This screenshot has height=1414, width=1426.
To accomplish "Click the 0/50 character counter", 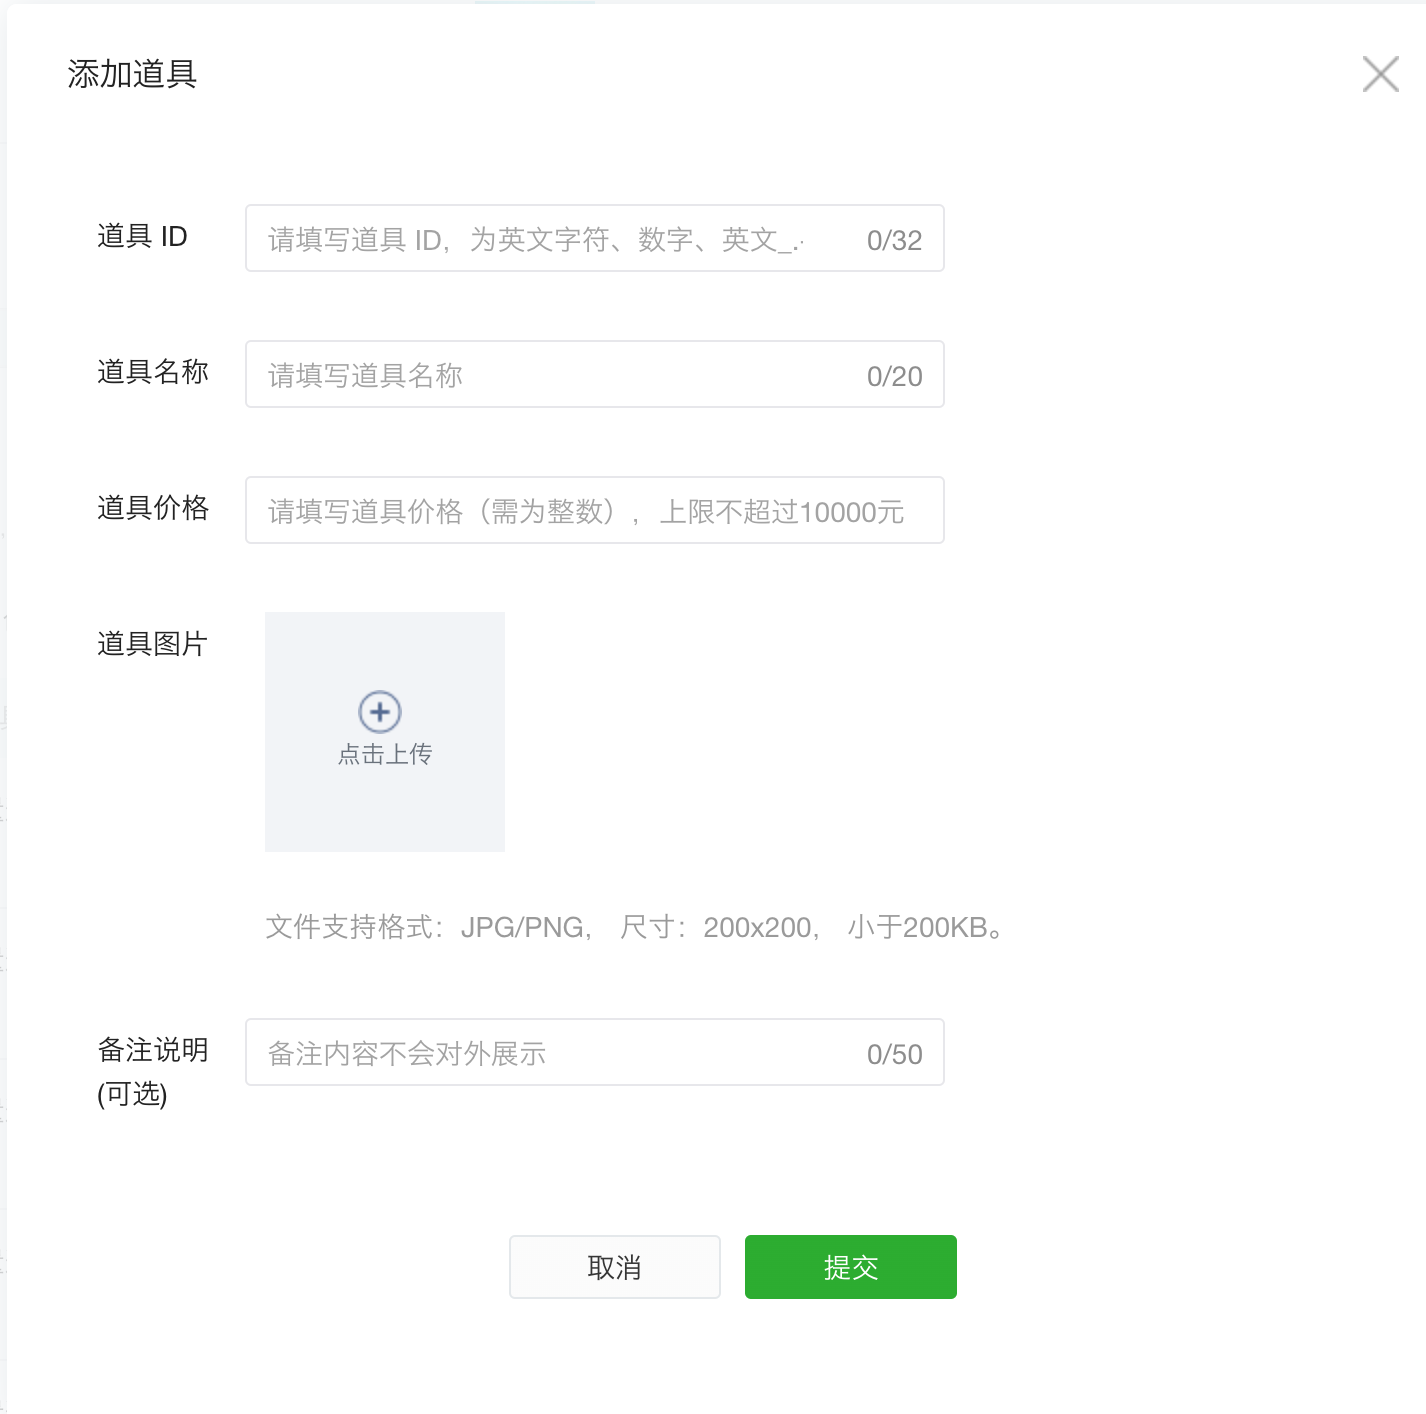I will pyautogui.click(x=894, y=1055).
